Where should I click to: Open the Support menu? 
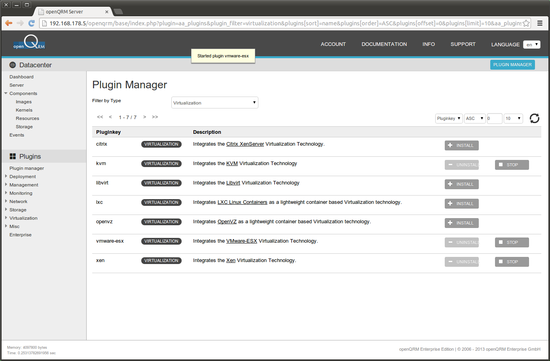coord(463,44)
